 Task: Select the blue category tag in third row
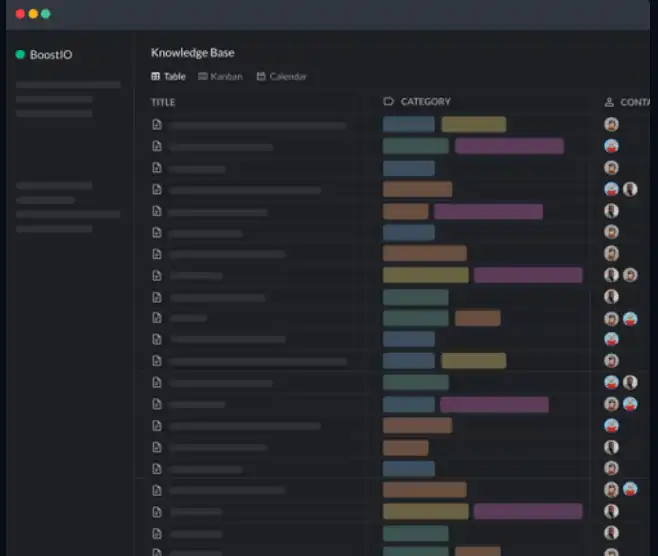409,168
